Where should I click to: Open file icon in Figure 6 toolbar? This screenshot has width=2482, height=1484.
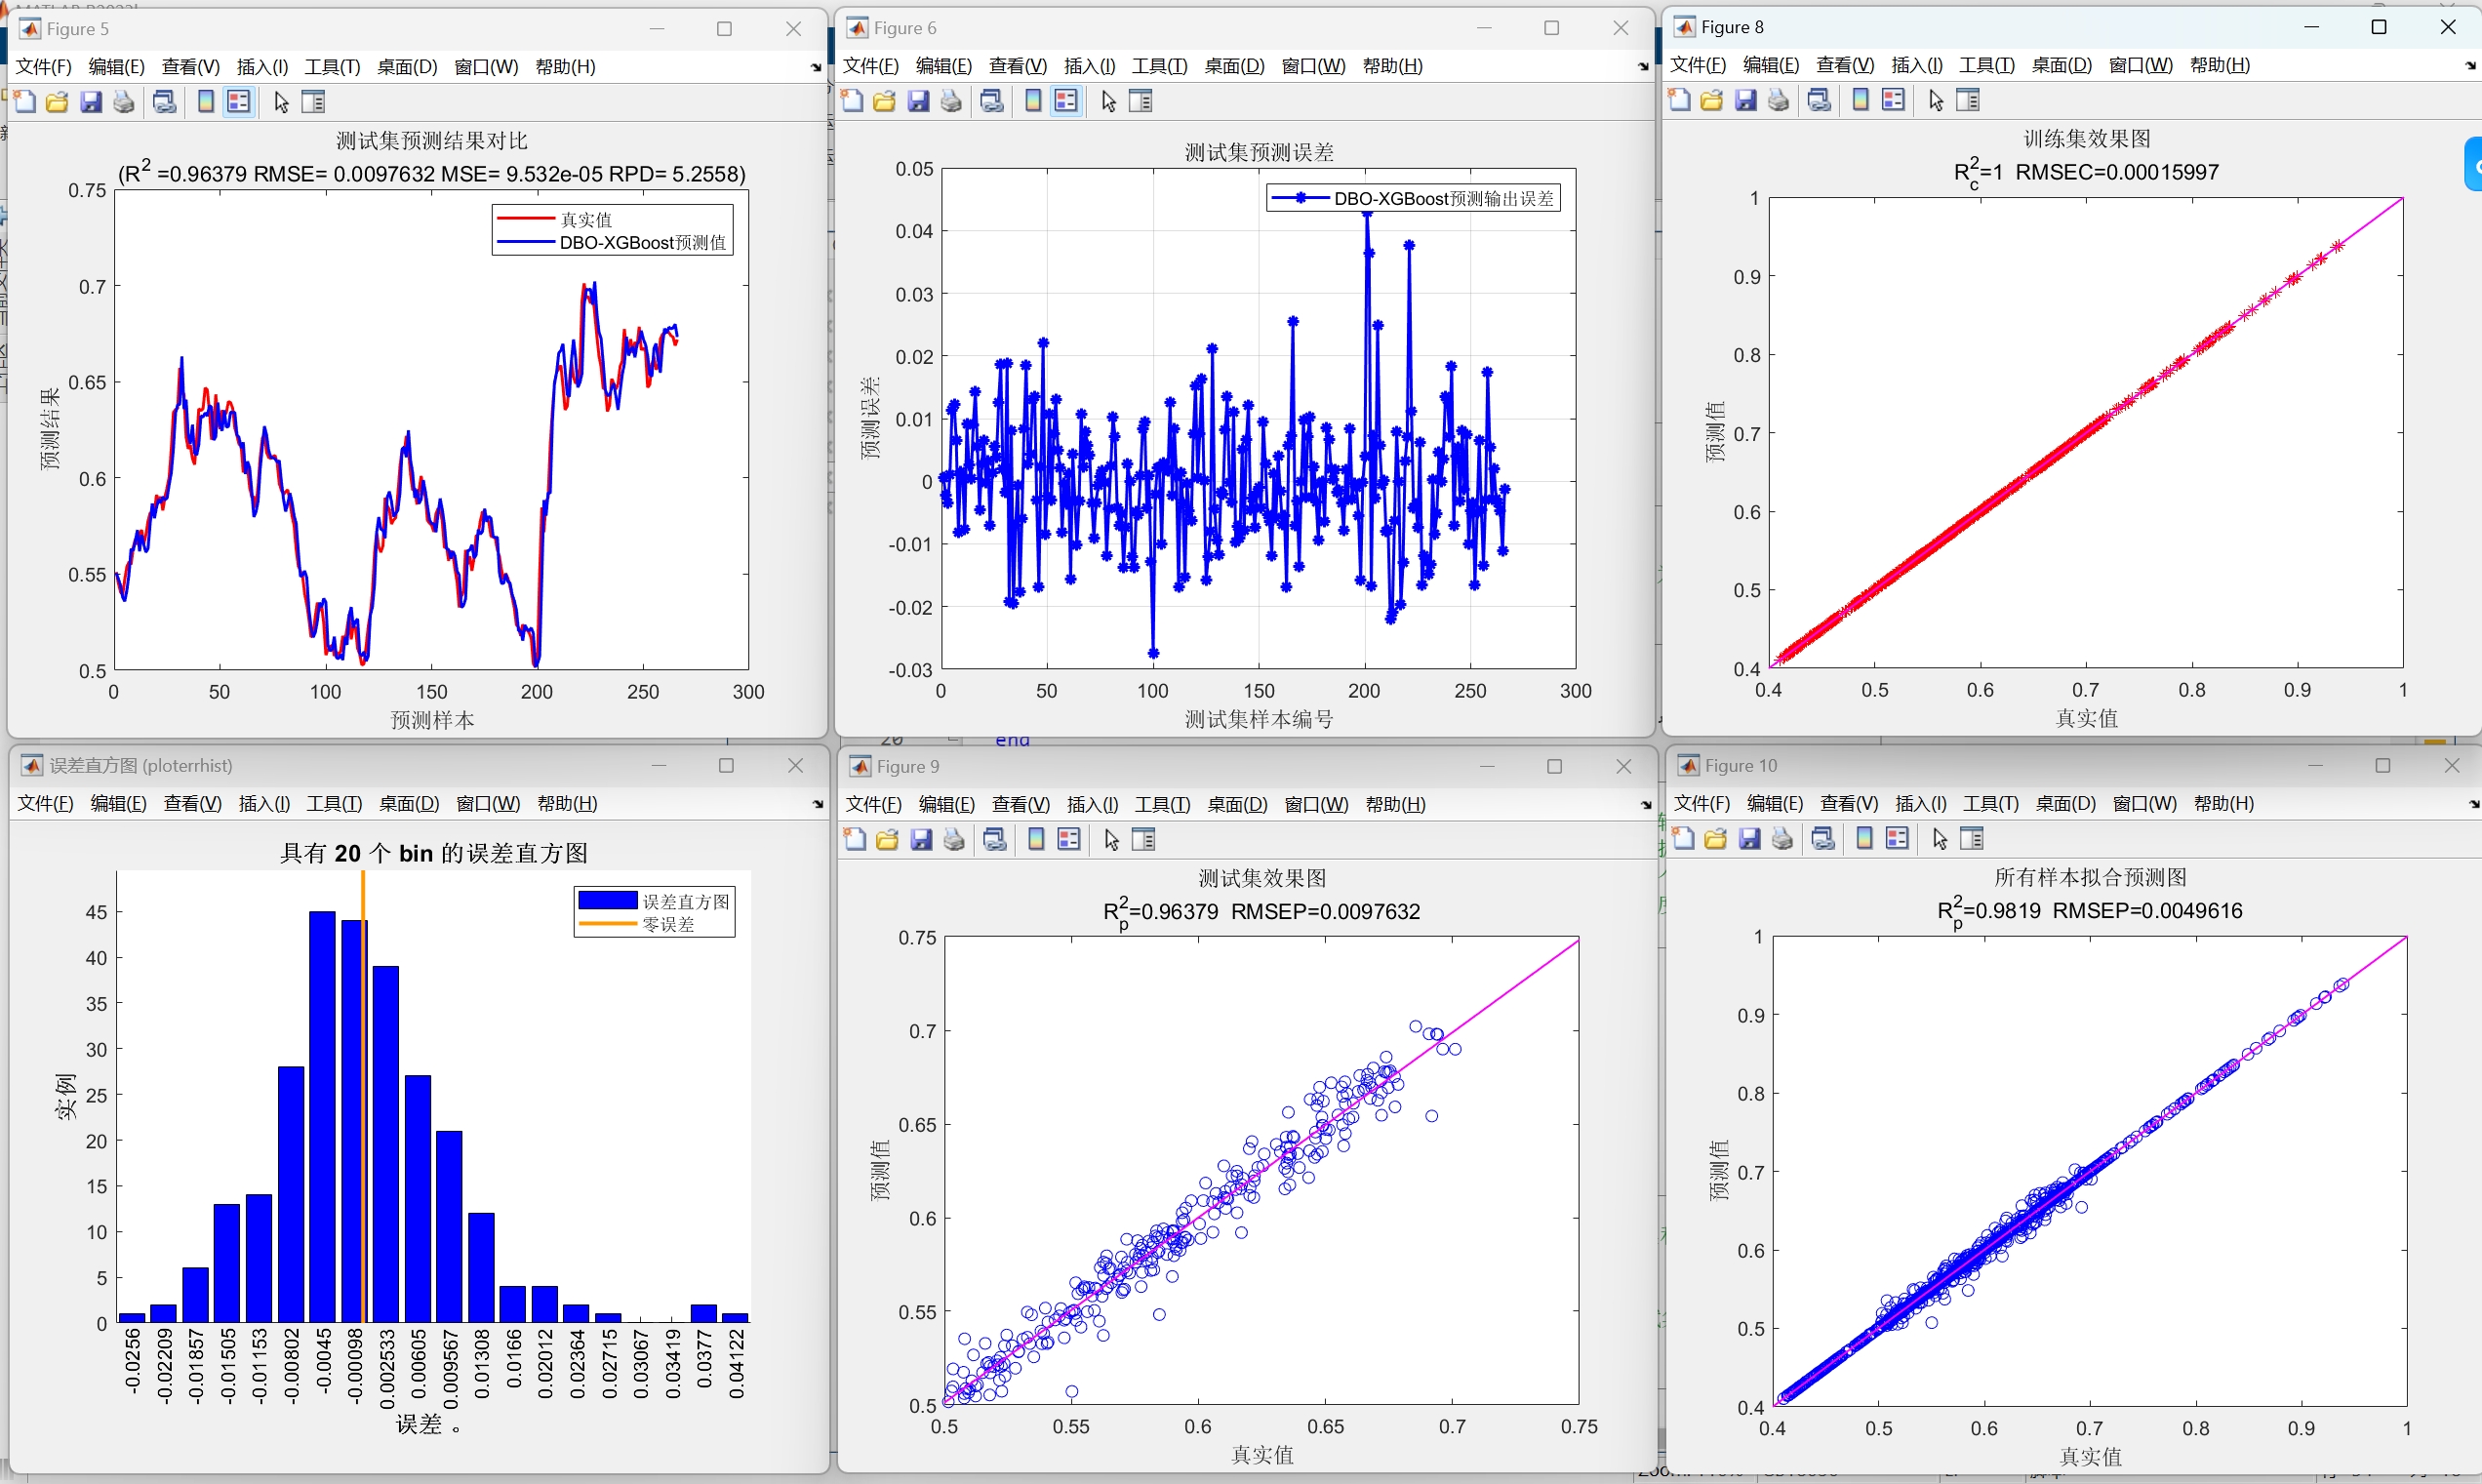coord(885,101)
